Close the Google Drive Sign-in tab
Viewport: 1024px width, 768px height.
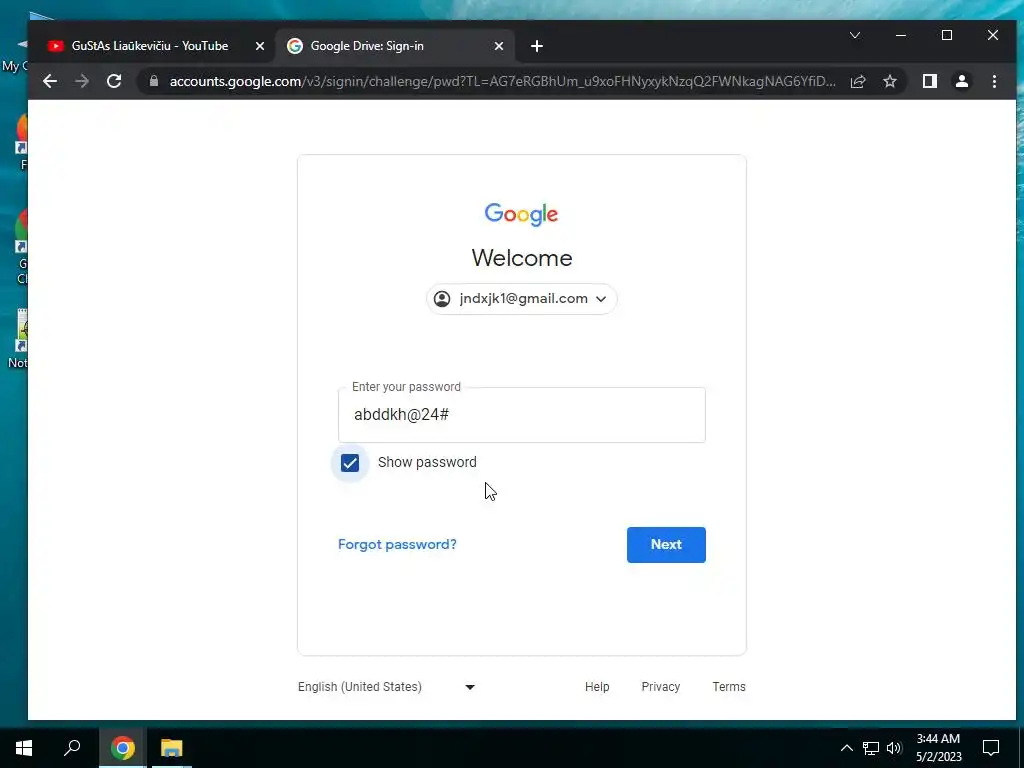[499, 46]
